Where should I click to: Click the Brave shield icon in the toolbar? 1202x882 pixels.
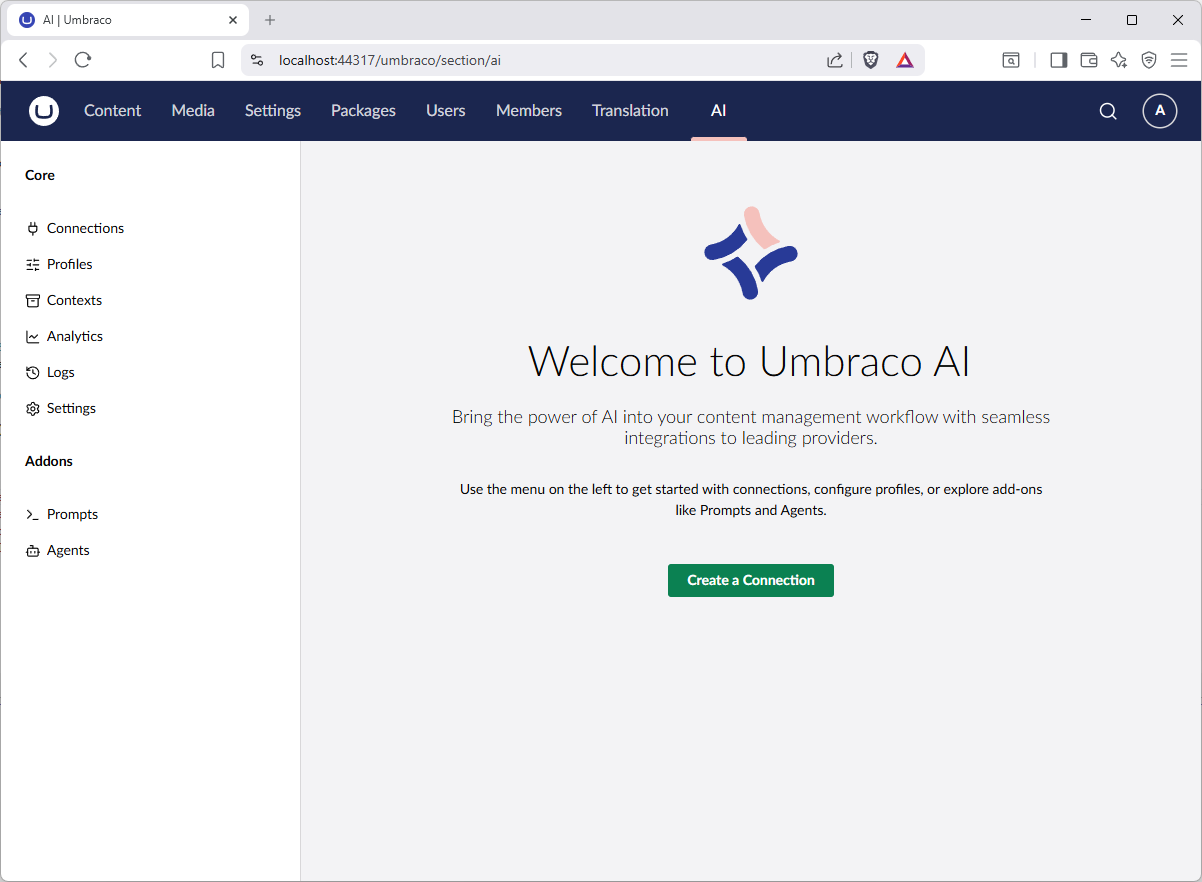pyautogui.click(x=870, y=60)
